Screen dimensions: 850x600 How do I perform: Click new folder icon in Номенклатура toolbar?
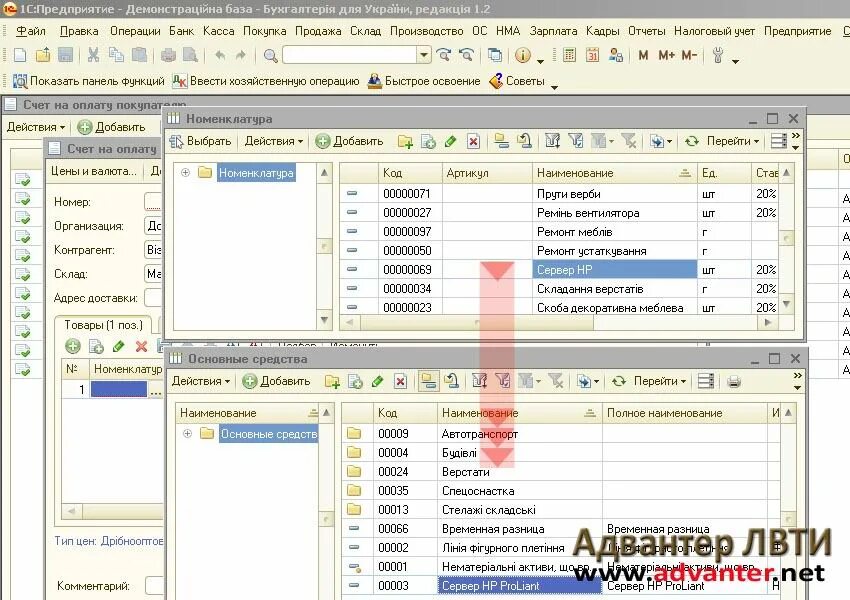coord(405,141)
